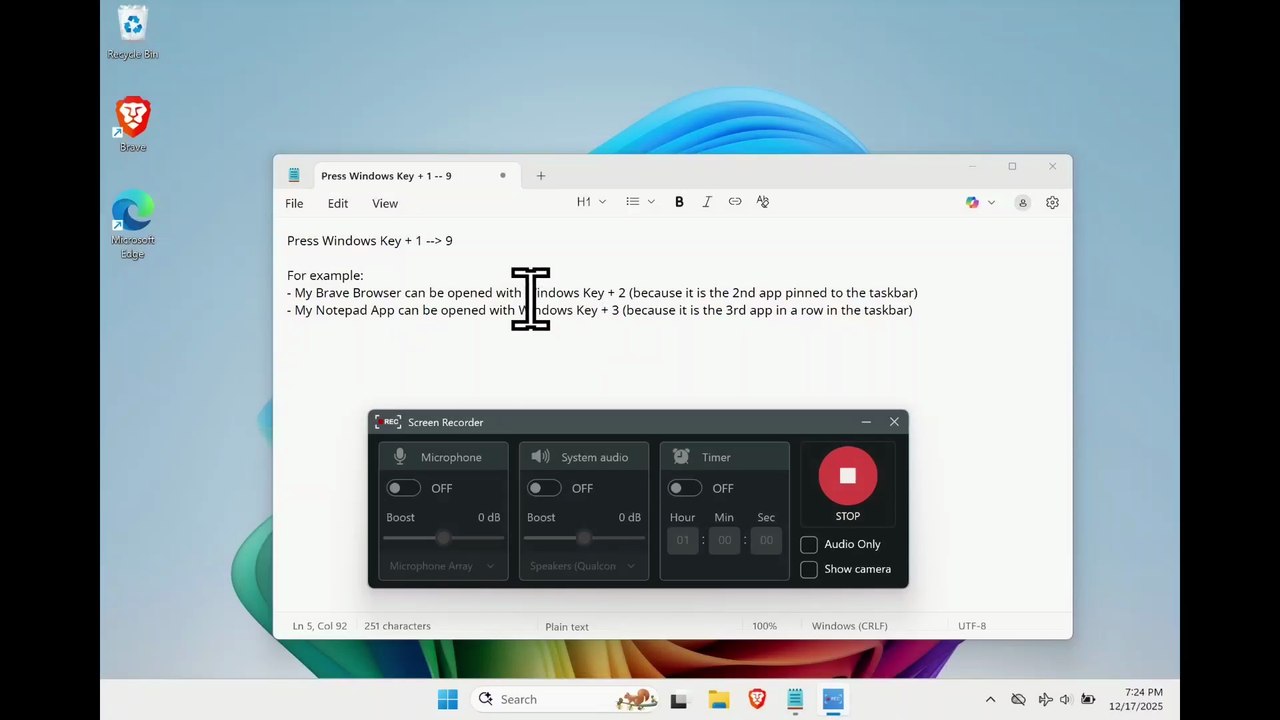Click the Notepad app icon in title bar
This screenshot has height=720, width=1280.
[x=294, y=175]
